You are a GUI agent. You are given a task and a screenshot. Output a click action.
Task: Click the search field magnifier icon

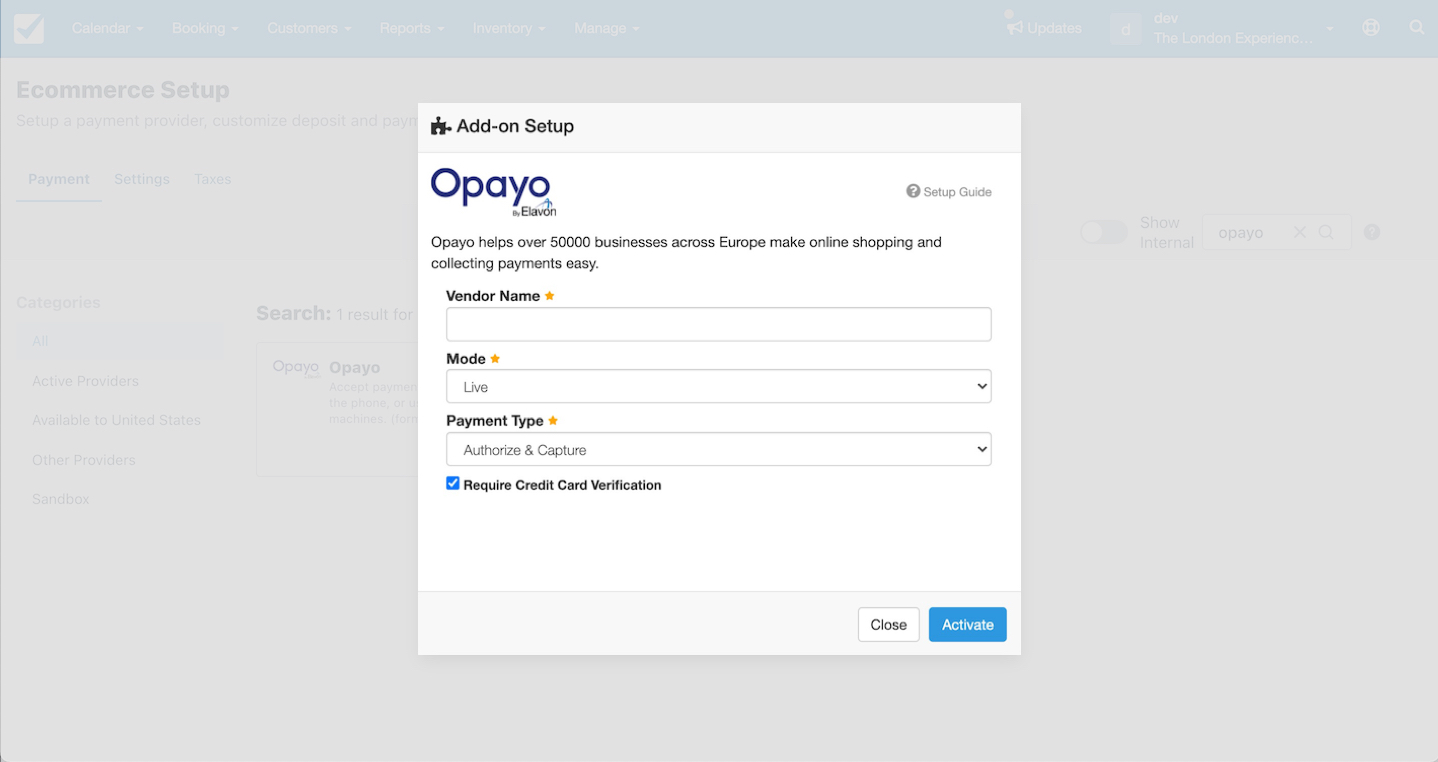point(1326,232)
